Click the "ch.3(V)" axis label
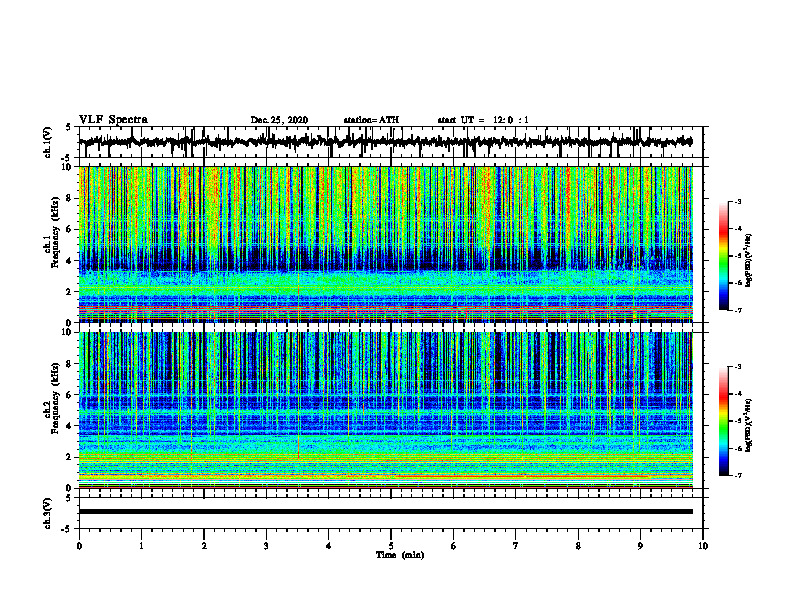 pos(48,514)
